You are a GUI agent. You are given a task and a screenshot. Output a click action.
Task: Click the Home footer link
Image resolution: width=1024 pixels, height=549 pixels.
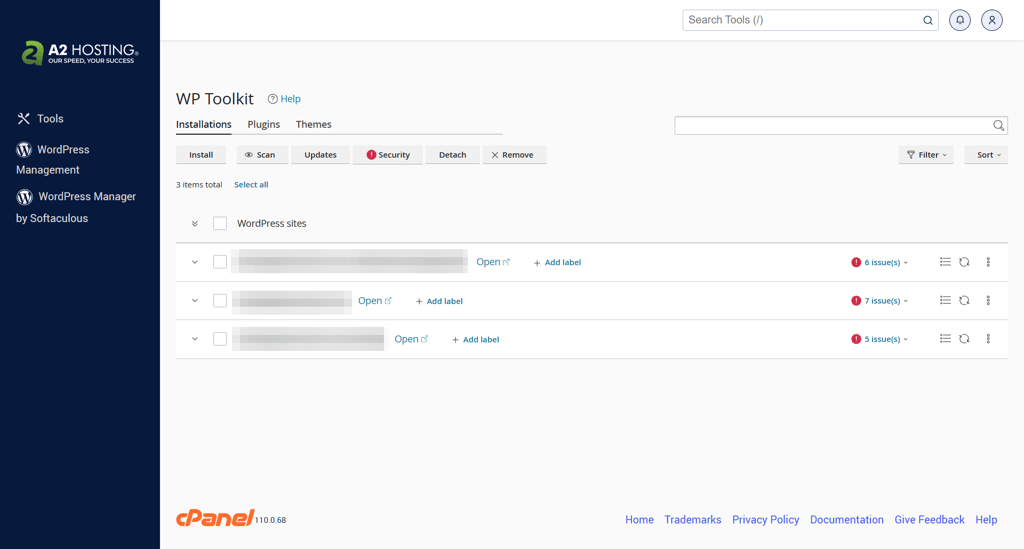click(639, 520)
